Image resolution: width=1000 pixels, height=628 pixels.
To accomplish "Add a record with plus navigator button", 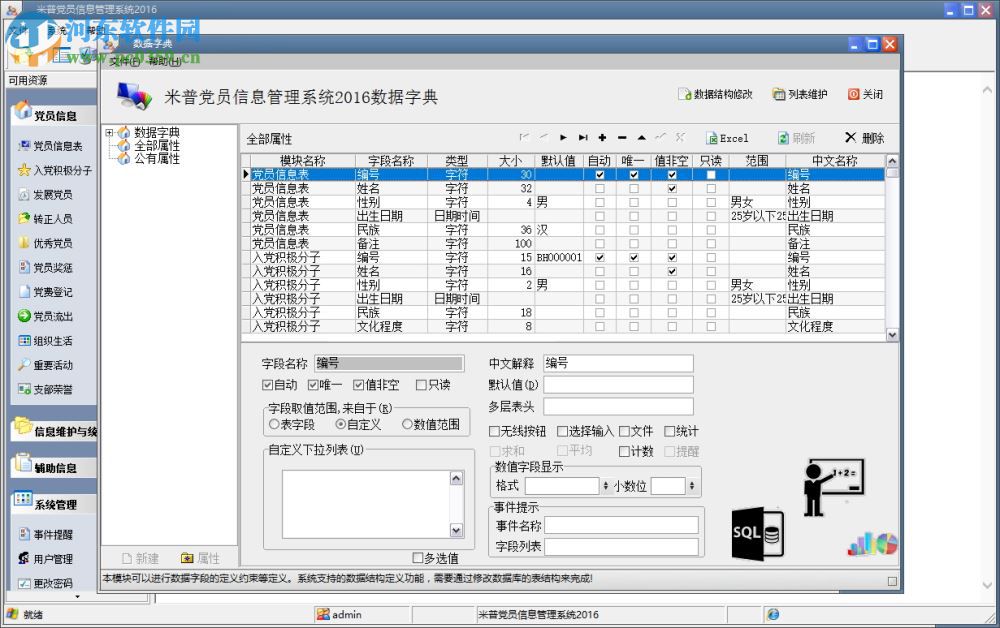I will (x=602, y=137).
